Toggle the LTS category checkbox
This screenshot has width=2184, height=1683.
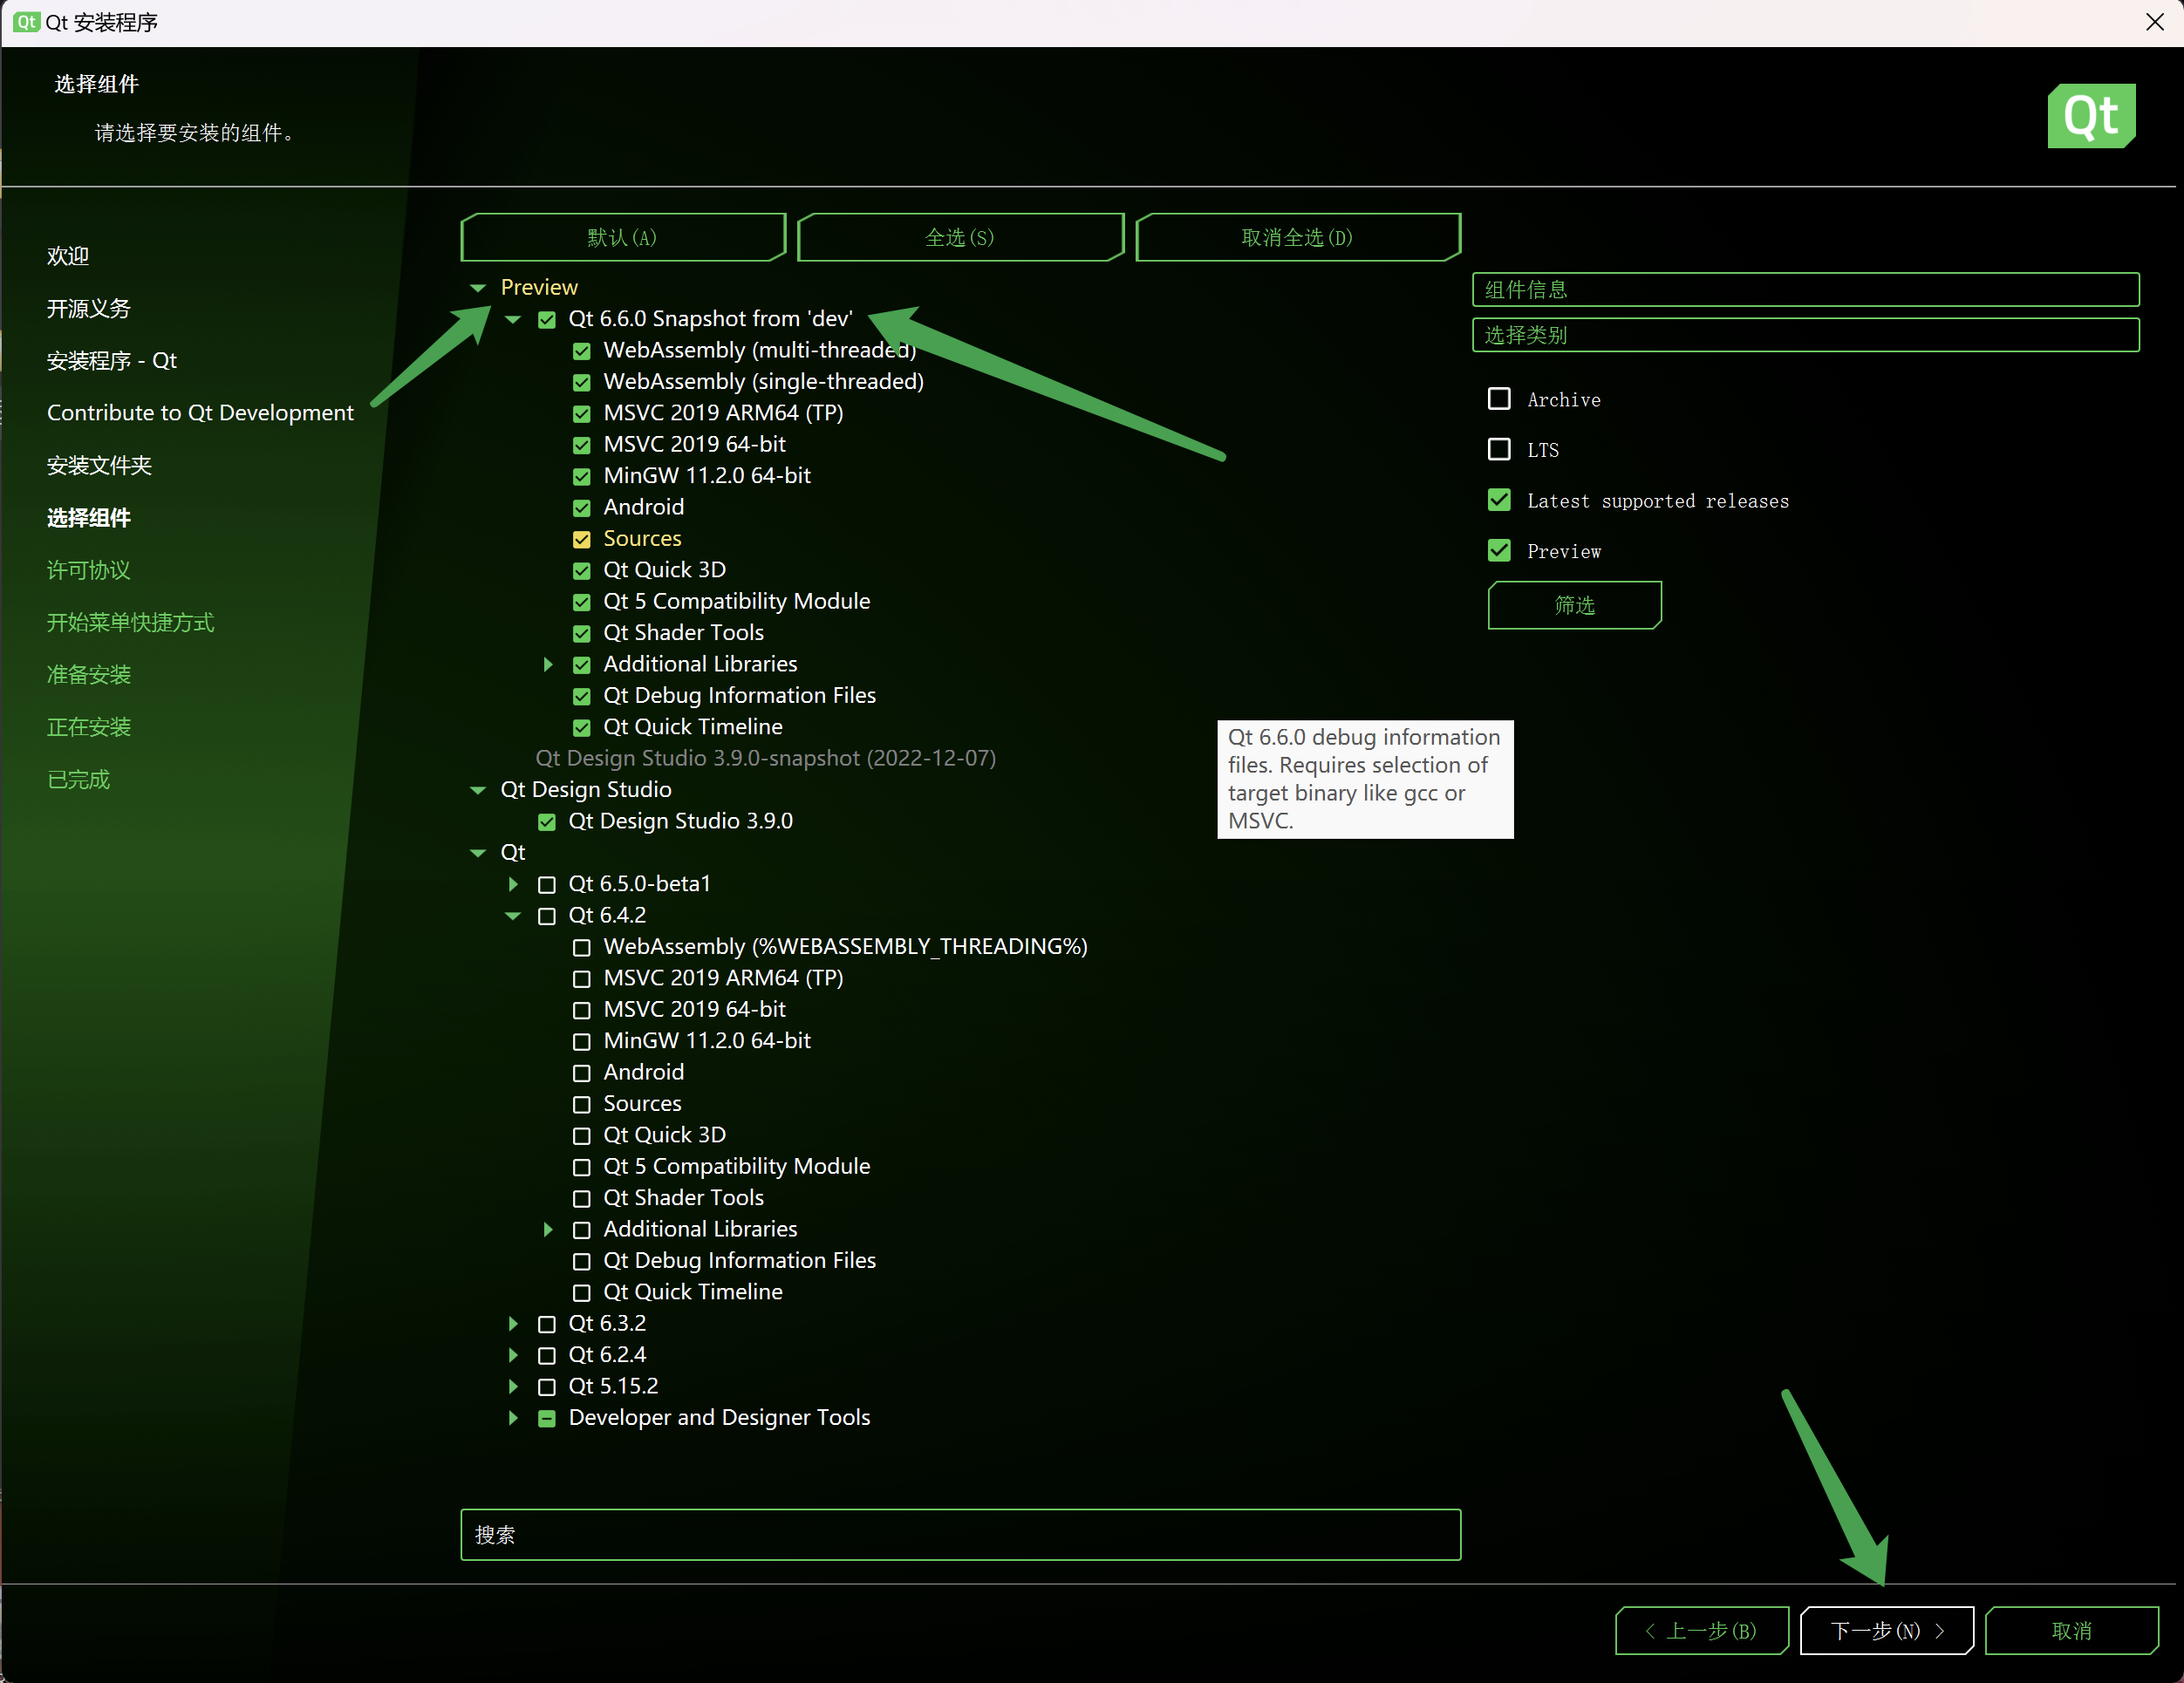click(1499, 449)
